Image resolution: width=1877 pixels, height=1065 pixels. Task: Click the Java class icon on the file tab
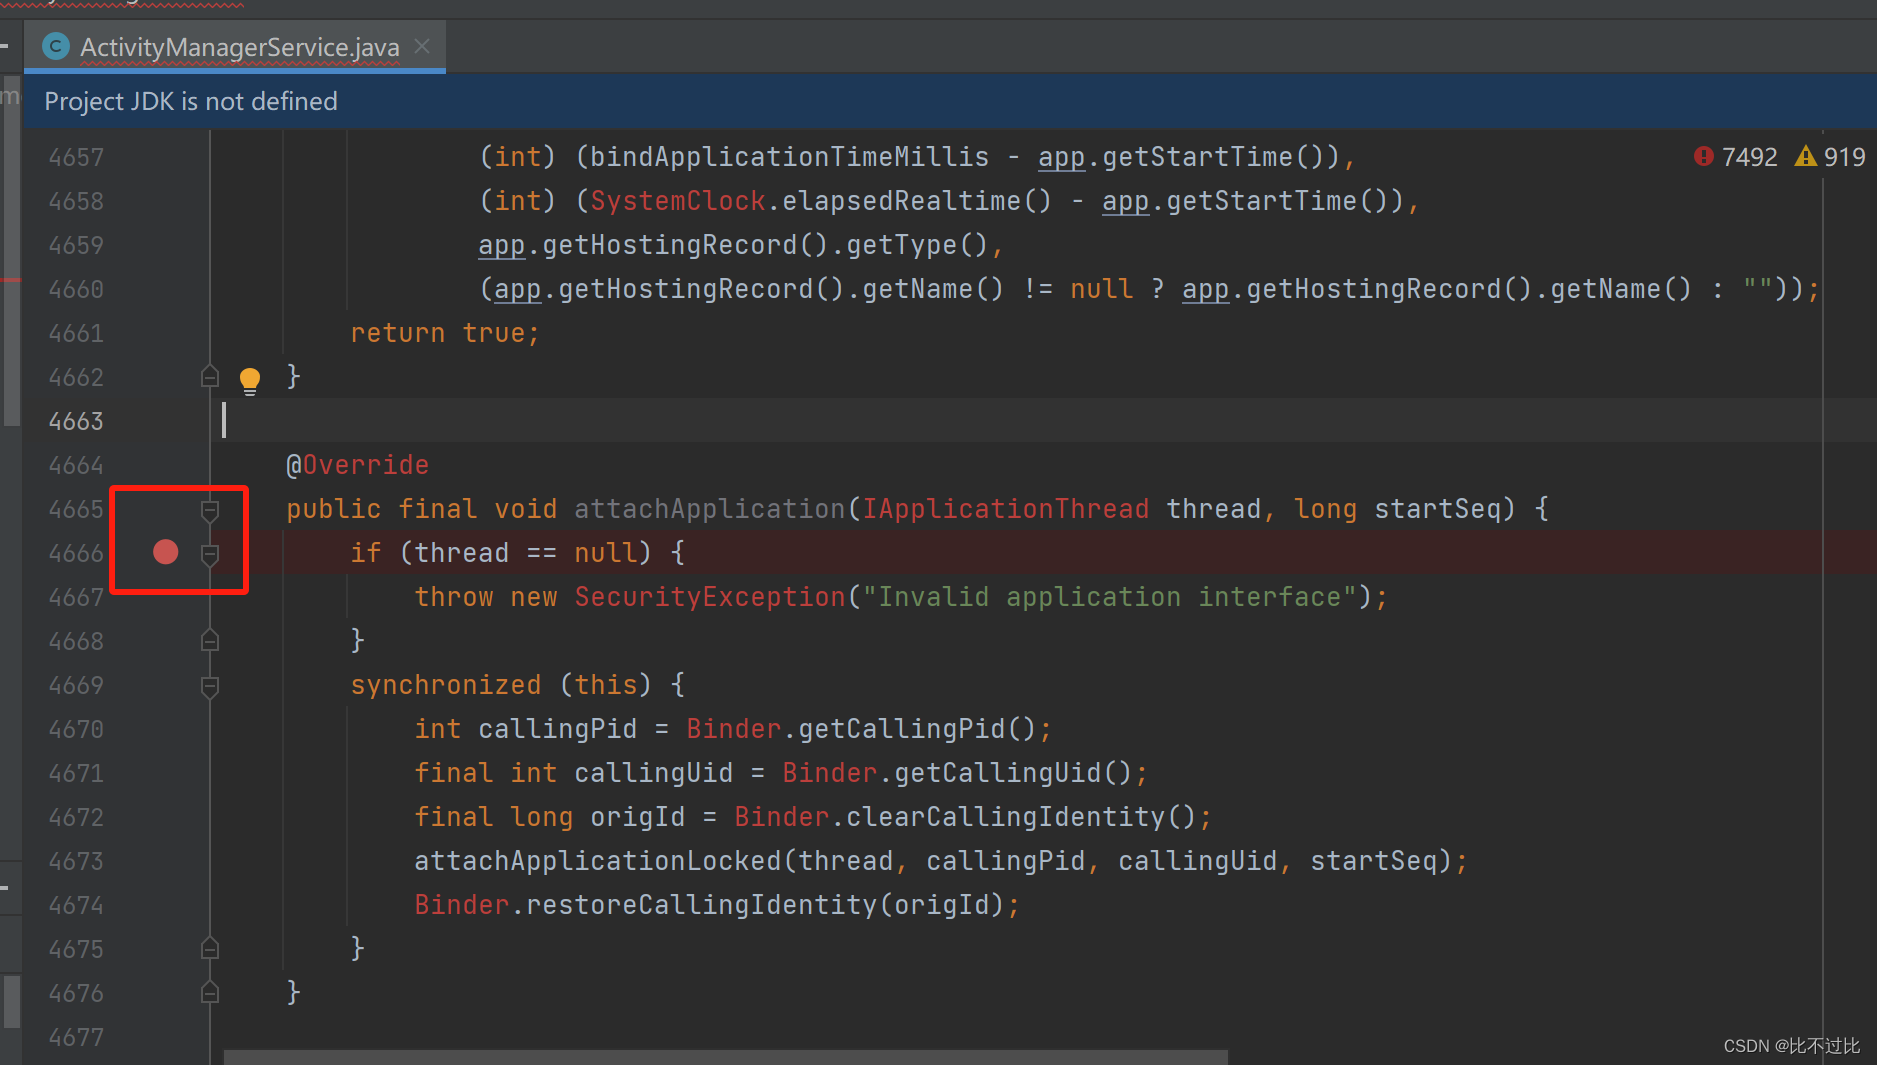click(x=56, y=46)
